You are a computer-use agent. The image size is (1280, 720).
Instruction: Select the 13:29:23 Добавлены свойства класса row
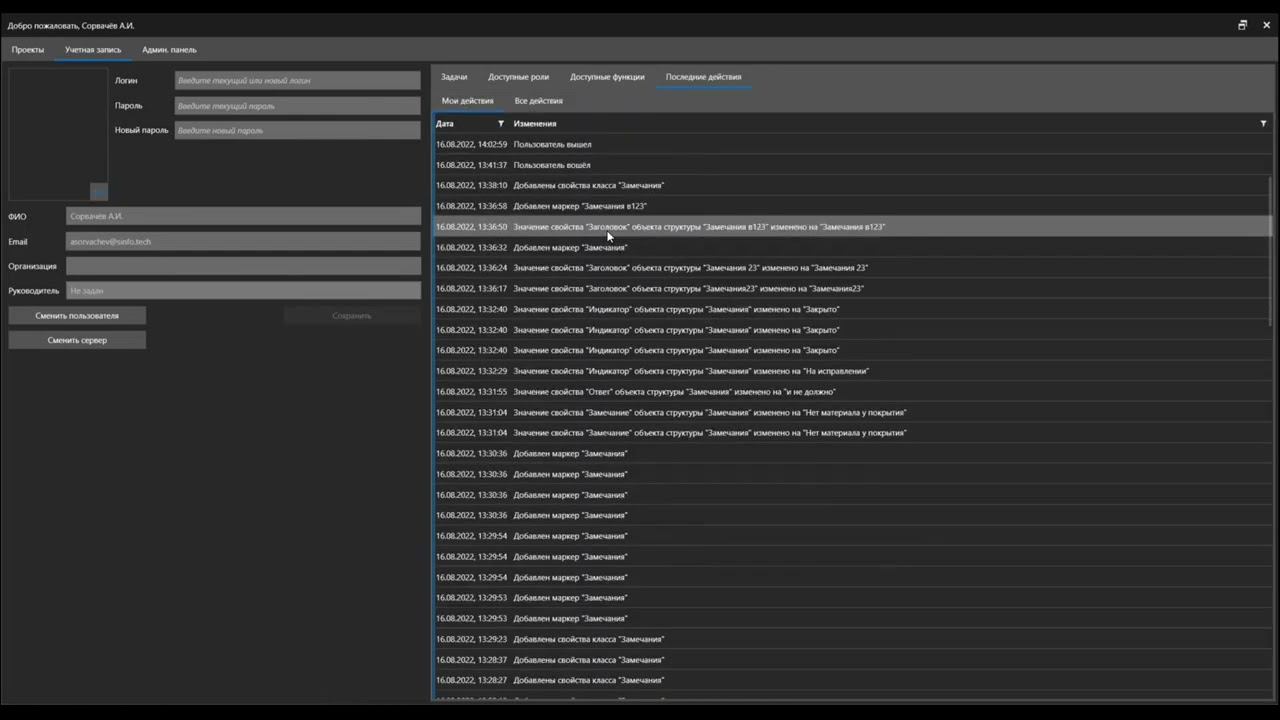click(853, 639)
